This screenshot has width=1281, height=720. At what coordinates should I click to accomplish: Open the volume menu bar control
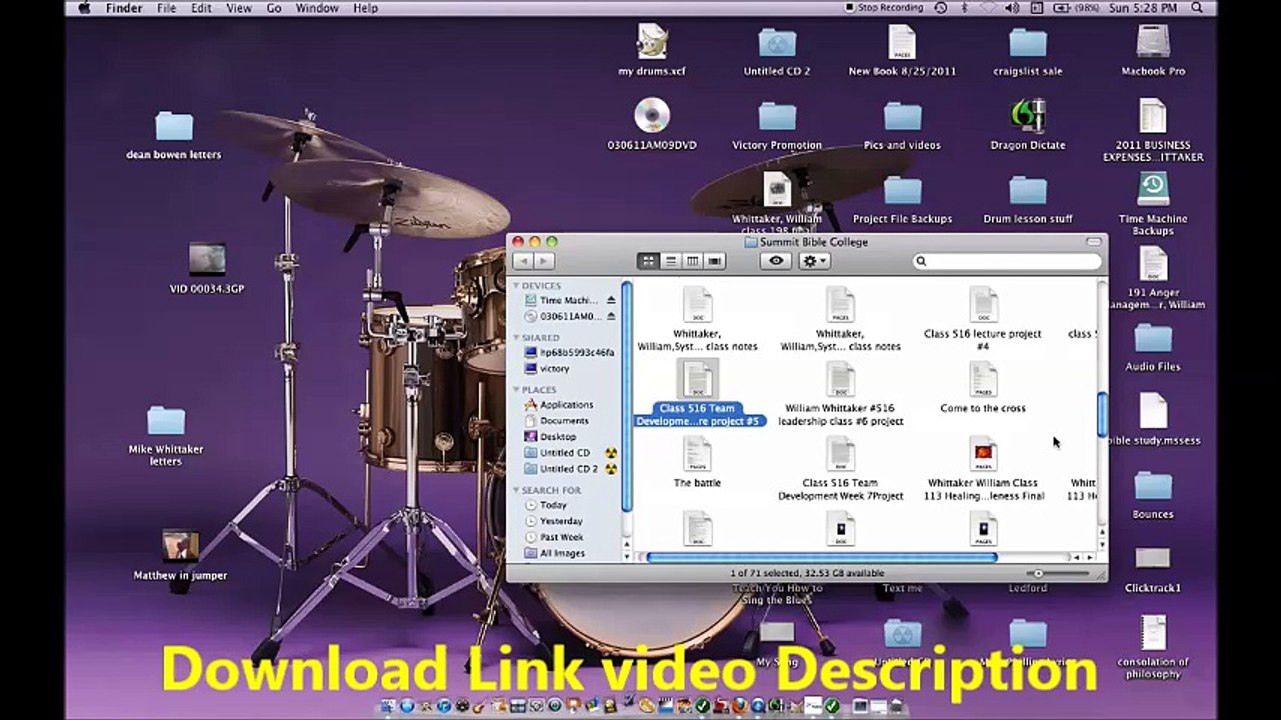(1012, 8)
